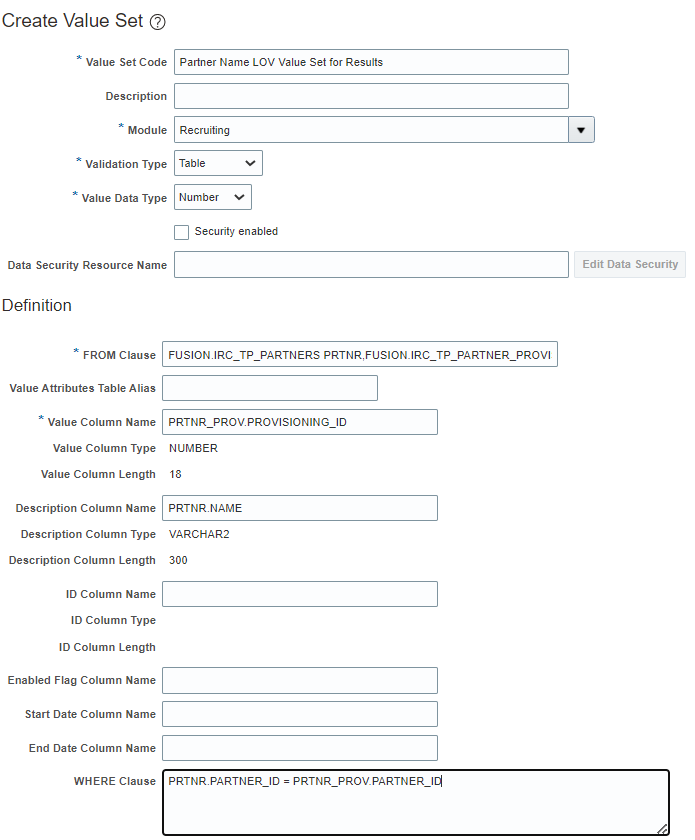Click the ID Column Name field
The height and width of the screenshot is (840, 695).
pos(299,594)
